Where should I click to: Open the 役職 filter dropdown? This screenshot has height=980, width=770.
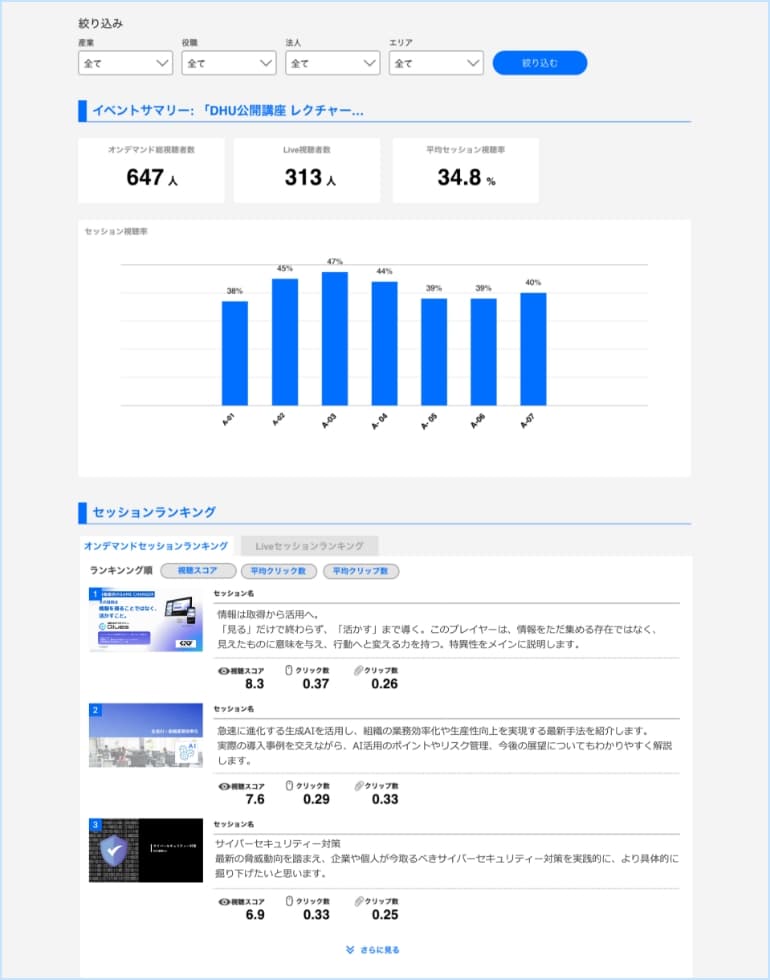pos(229,63)
